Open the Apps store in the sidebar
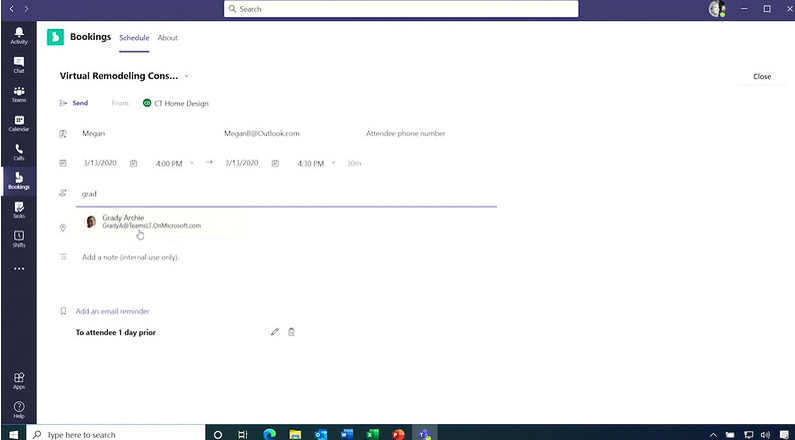Screen dimensions: 795x440 [19, 381]
